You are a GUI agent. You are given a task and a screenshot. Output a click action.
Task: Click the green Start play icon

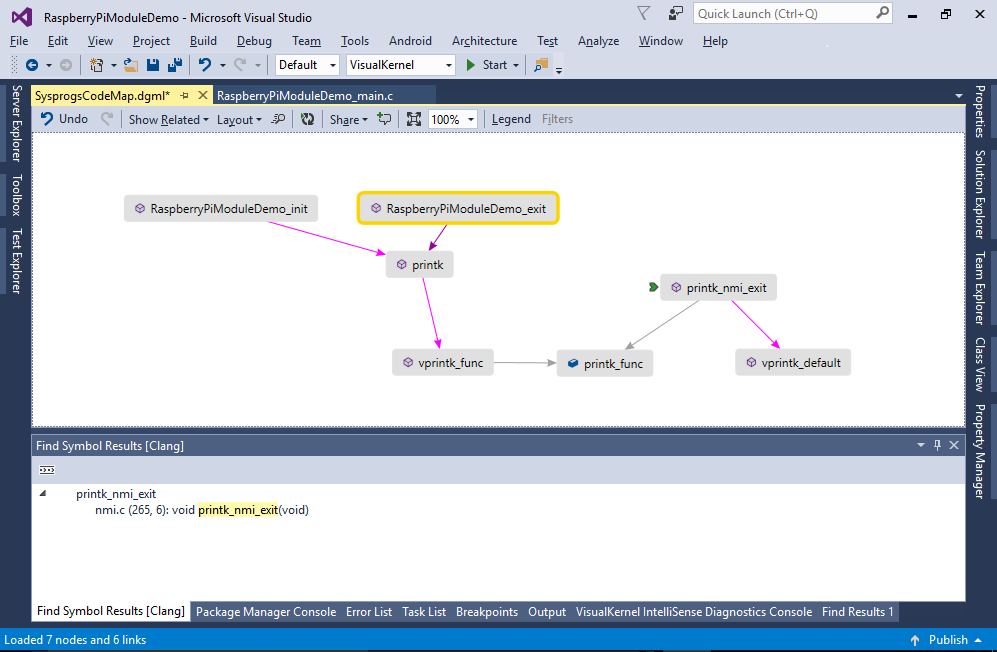tap(471, 65)
